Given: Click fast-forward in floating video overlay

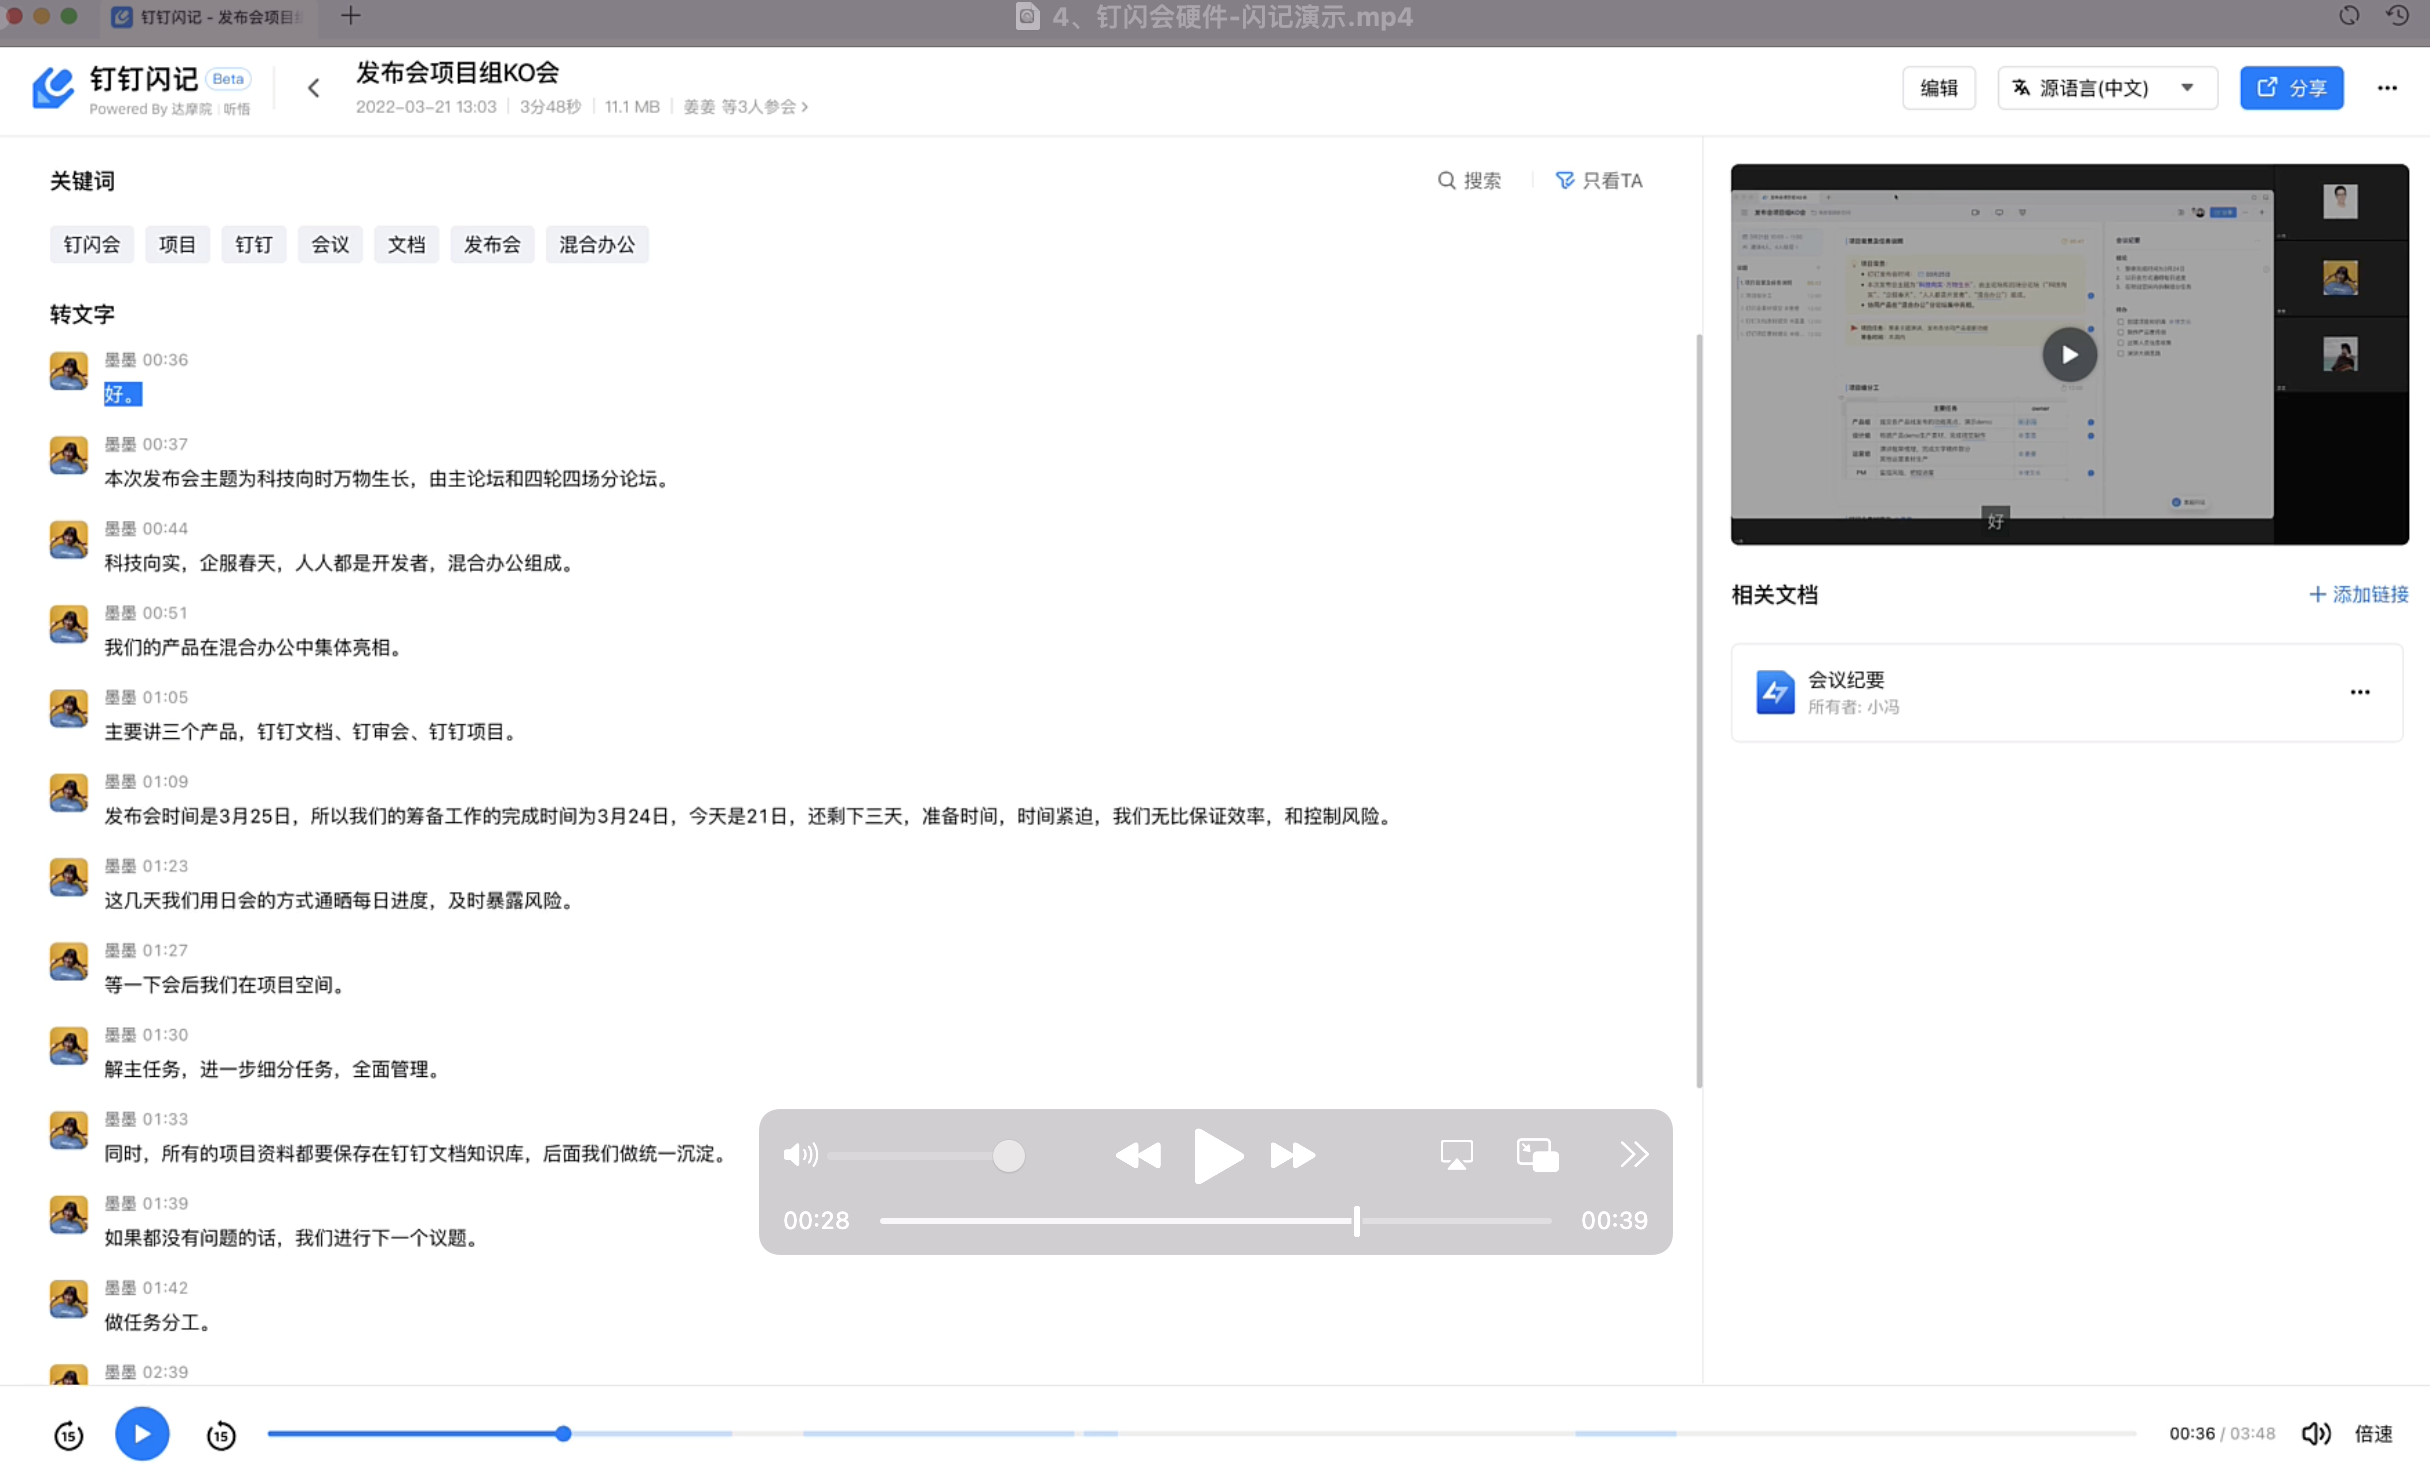Looking at the screenshot, I should pos(1292,1155).
